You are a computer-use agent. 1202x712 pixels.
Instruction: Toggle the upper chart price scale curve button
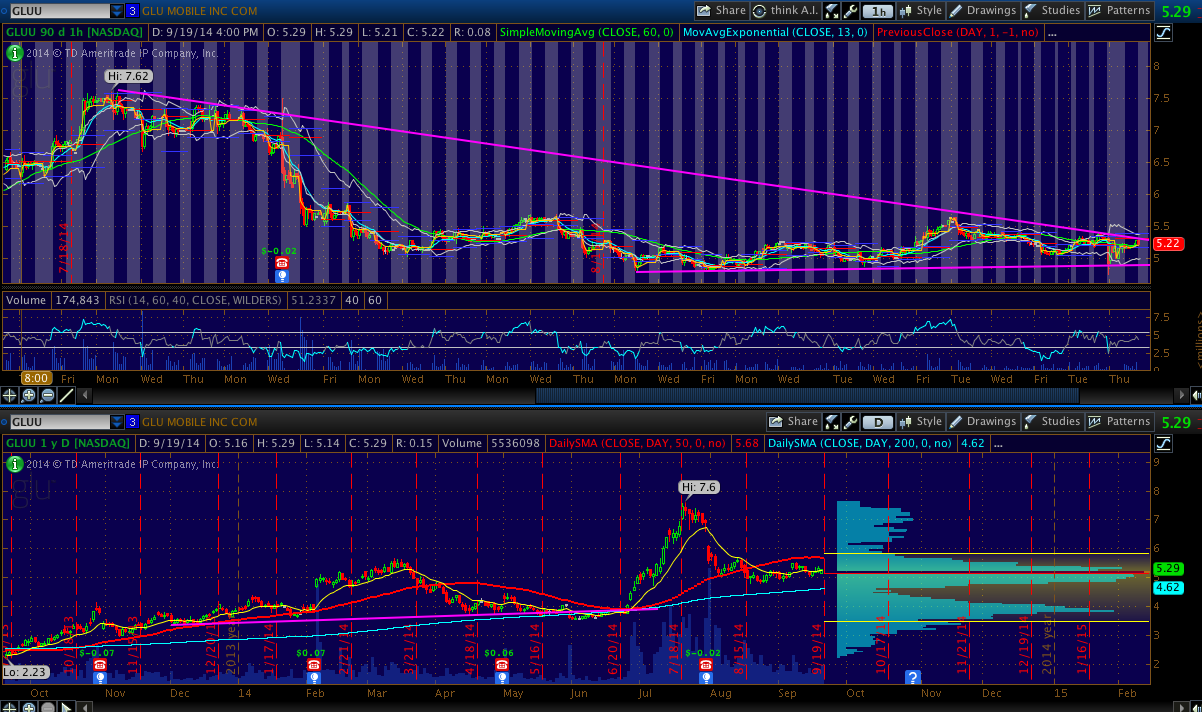click(1163, 32)
